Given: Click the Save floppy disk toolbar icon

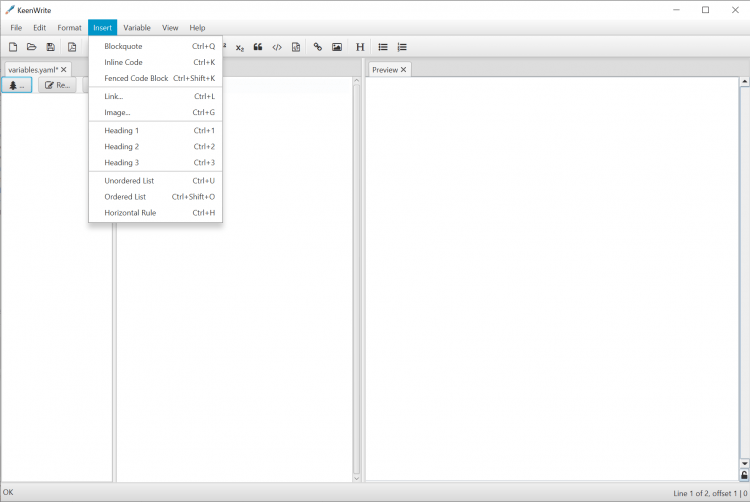Looking at the screenshot, I should click(x=51, y=47).
